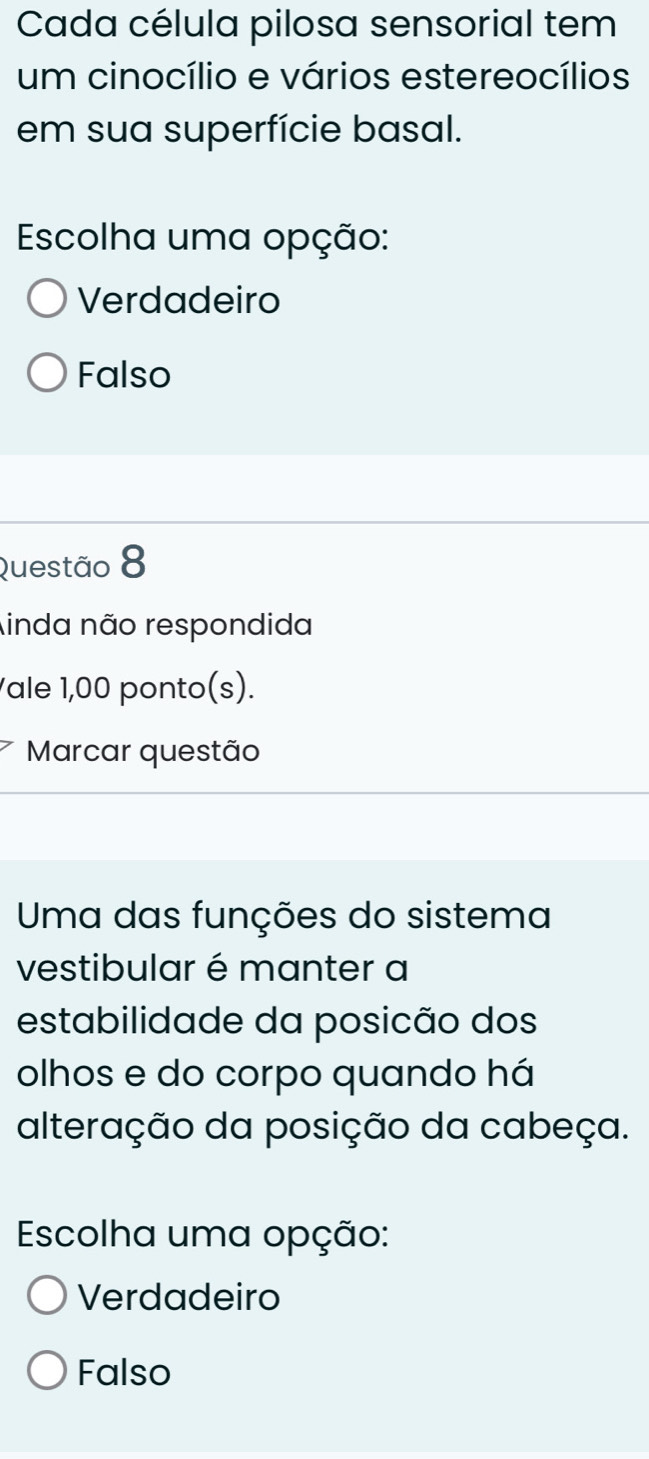Click the 'Cada célula pilosa sensorial tem' line
This screenshot has height=1459, width=649.
coord(316,24)
